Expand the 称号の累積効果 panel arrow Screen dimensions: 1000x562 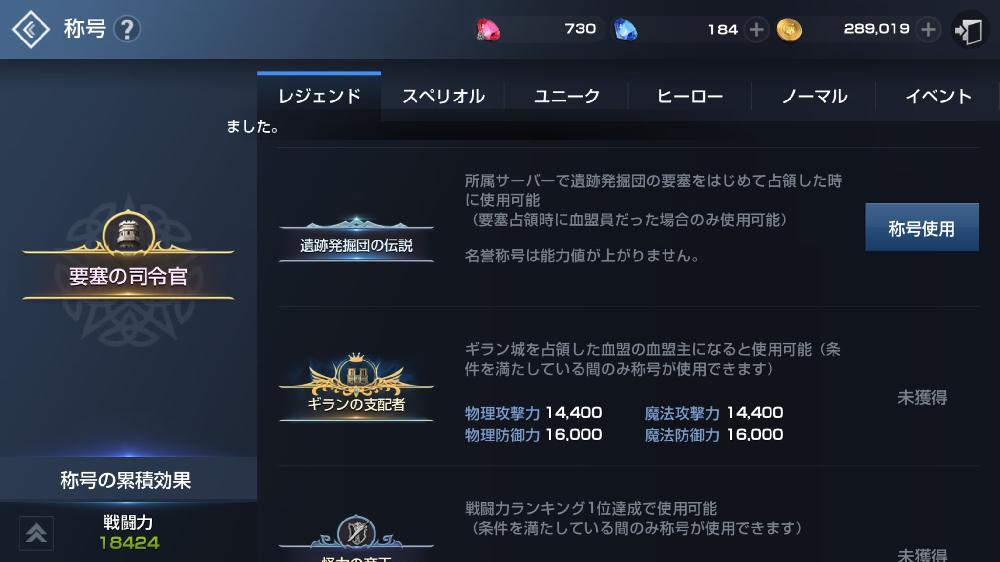click(x=36, y=533)
